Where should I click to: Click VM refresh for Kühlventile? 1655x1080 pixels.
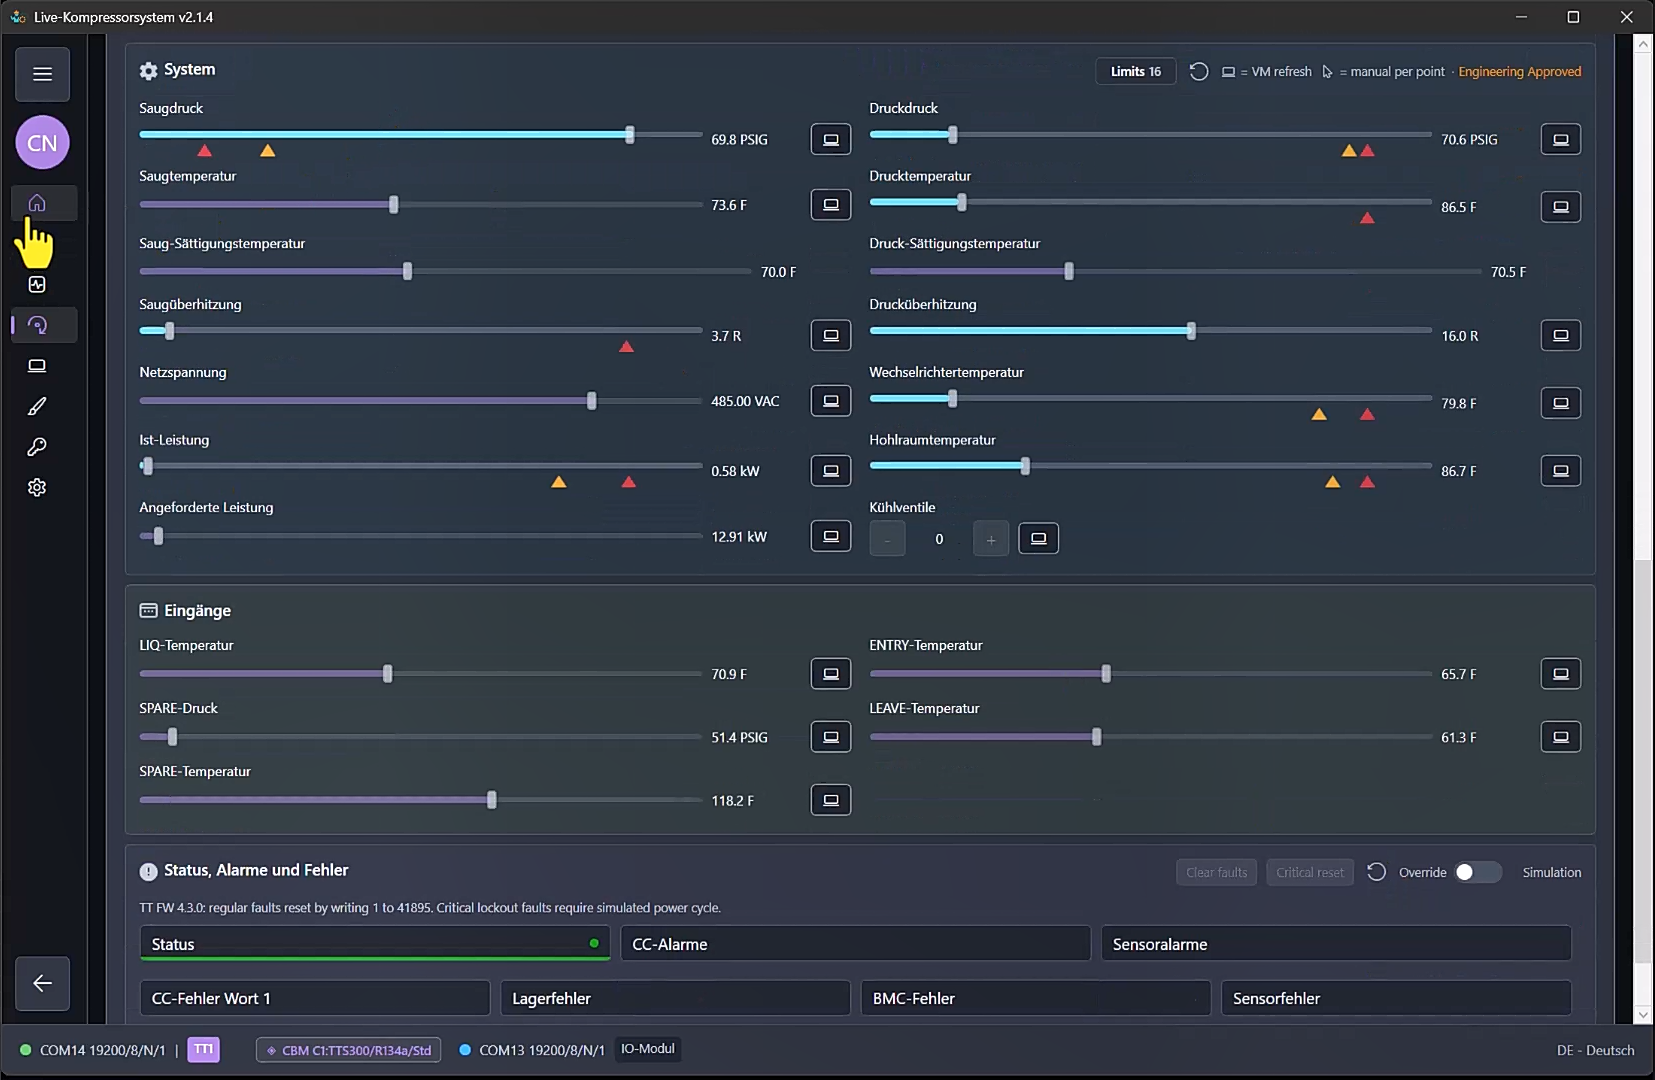1039,538
